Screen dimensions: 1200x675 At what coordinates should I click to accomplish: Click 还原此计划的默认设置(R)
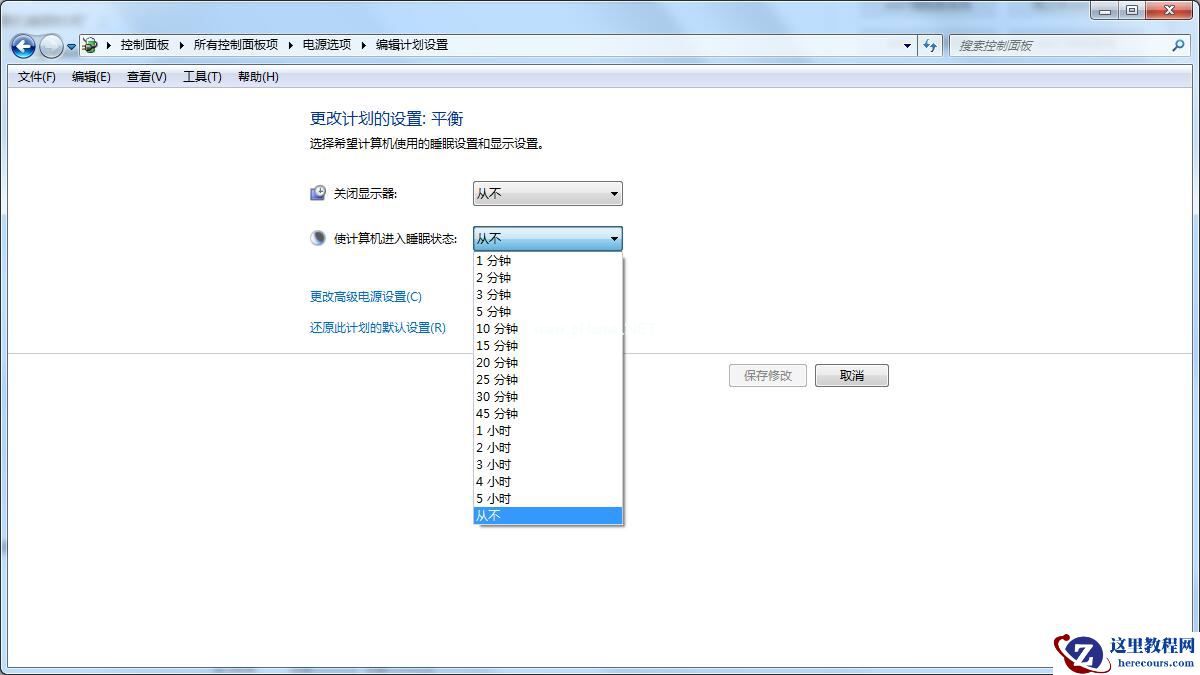coord(375,327)
